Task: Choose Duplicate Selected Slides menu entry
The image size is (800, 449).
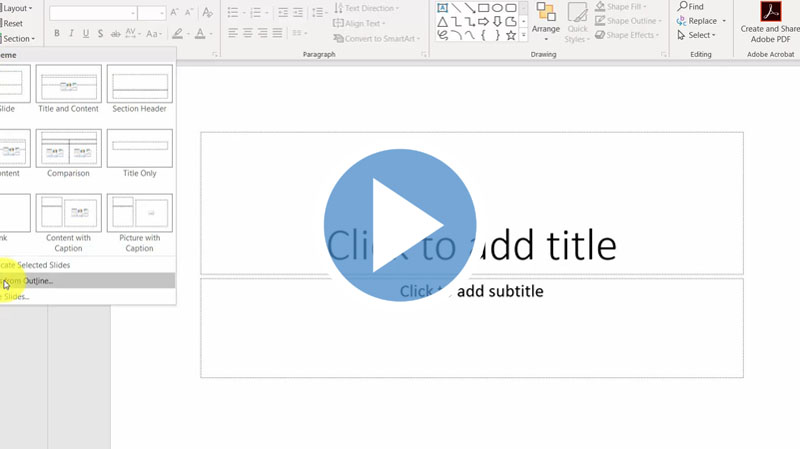Action: [36, 265]
